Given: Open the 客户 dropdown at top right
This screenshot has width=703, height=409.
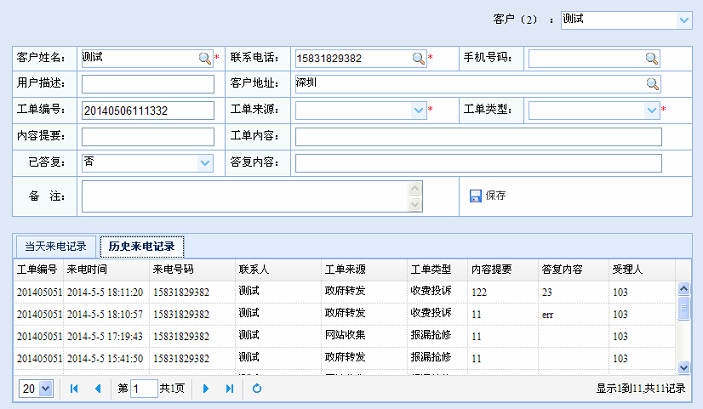Looking at the screenshot, I should pos(684,19).
